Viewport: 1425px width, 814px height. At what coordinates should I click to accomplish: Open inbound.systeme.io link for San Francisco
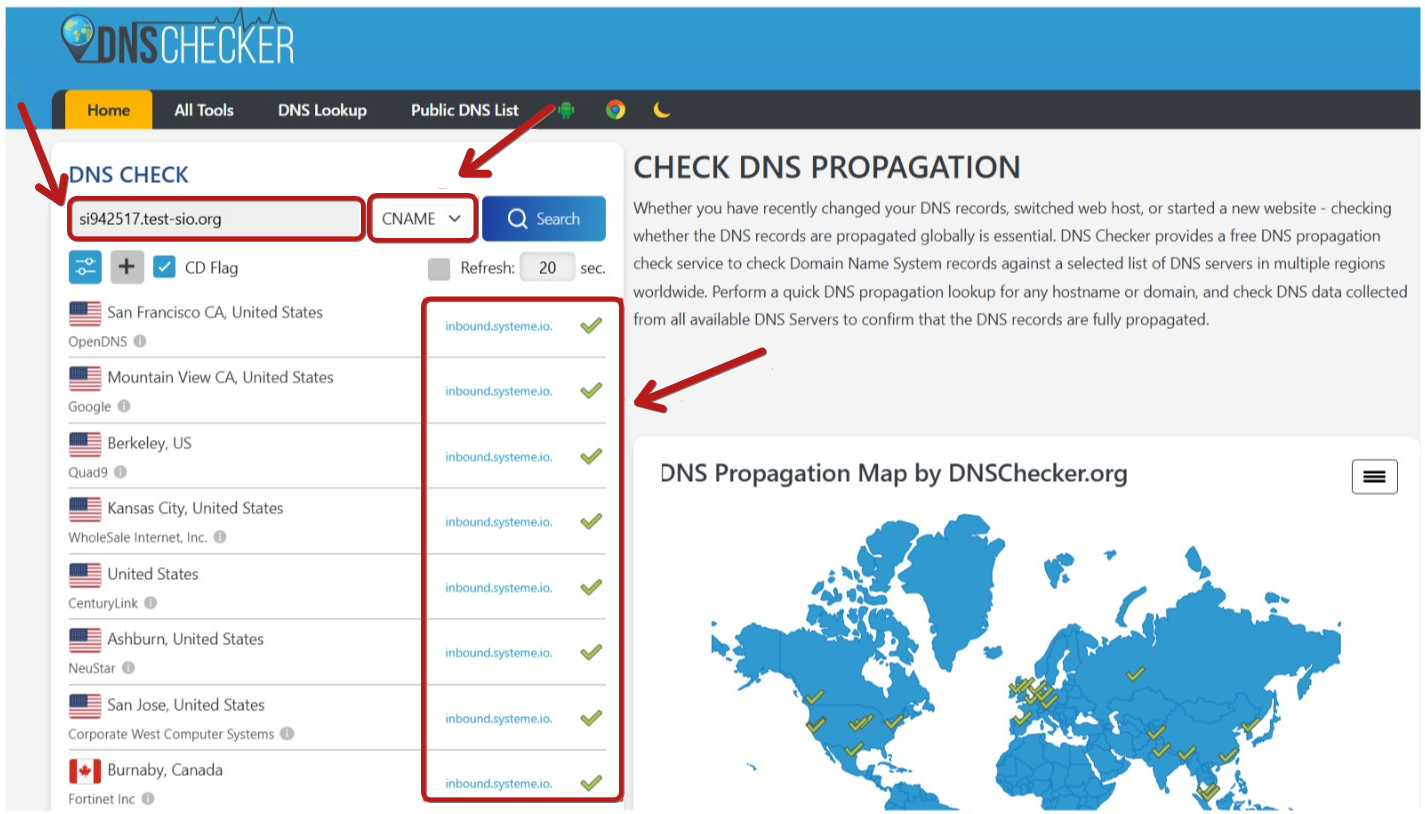tap(498, 326)
